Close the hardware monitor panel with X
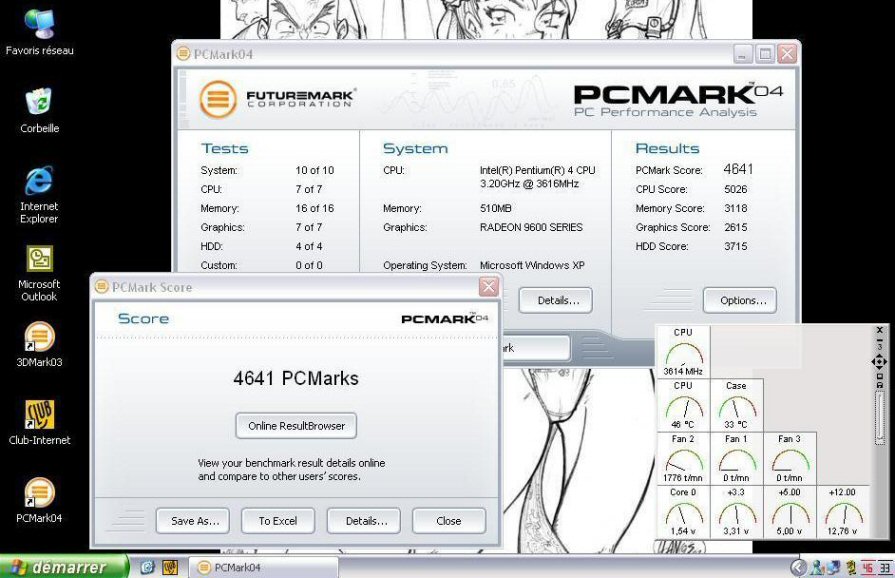 pos(880,330)
